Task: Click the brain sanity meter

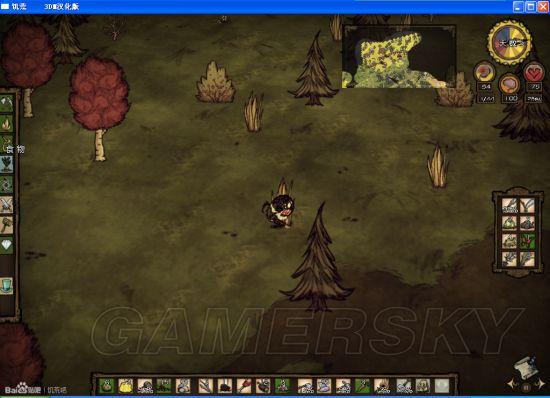Action: click(x=509, y=84)
